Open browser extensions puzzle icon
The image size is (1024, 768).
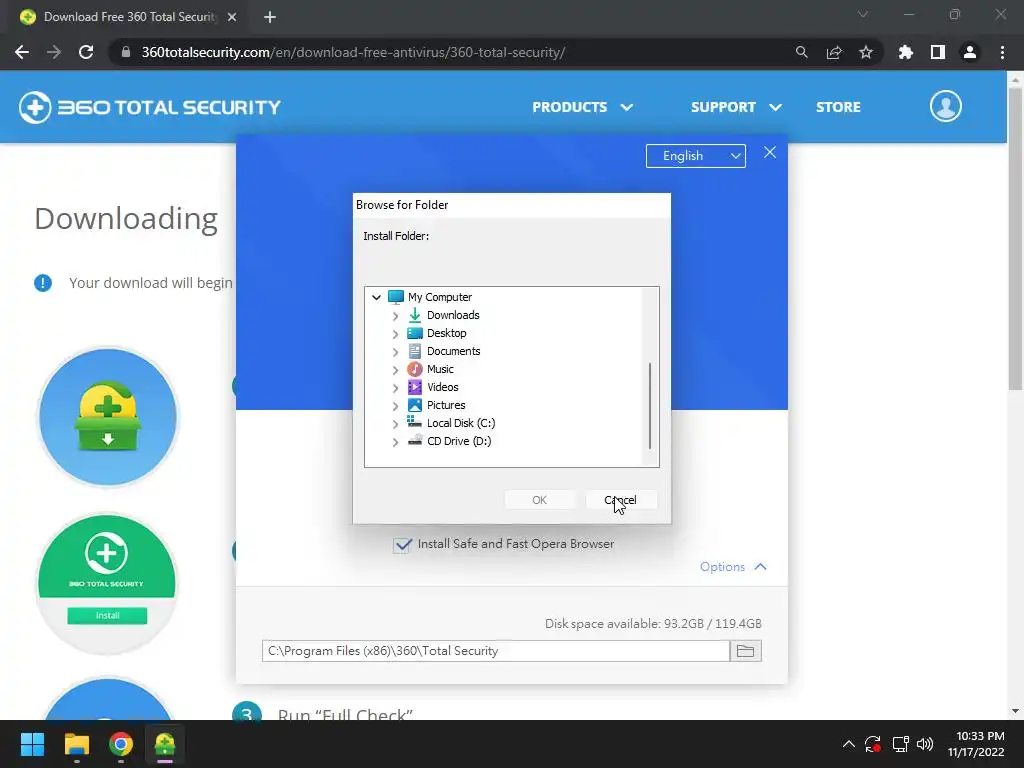906,52
